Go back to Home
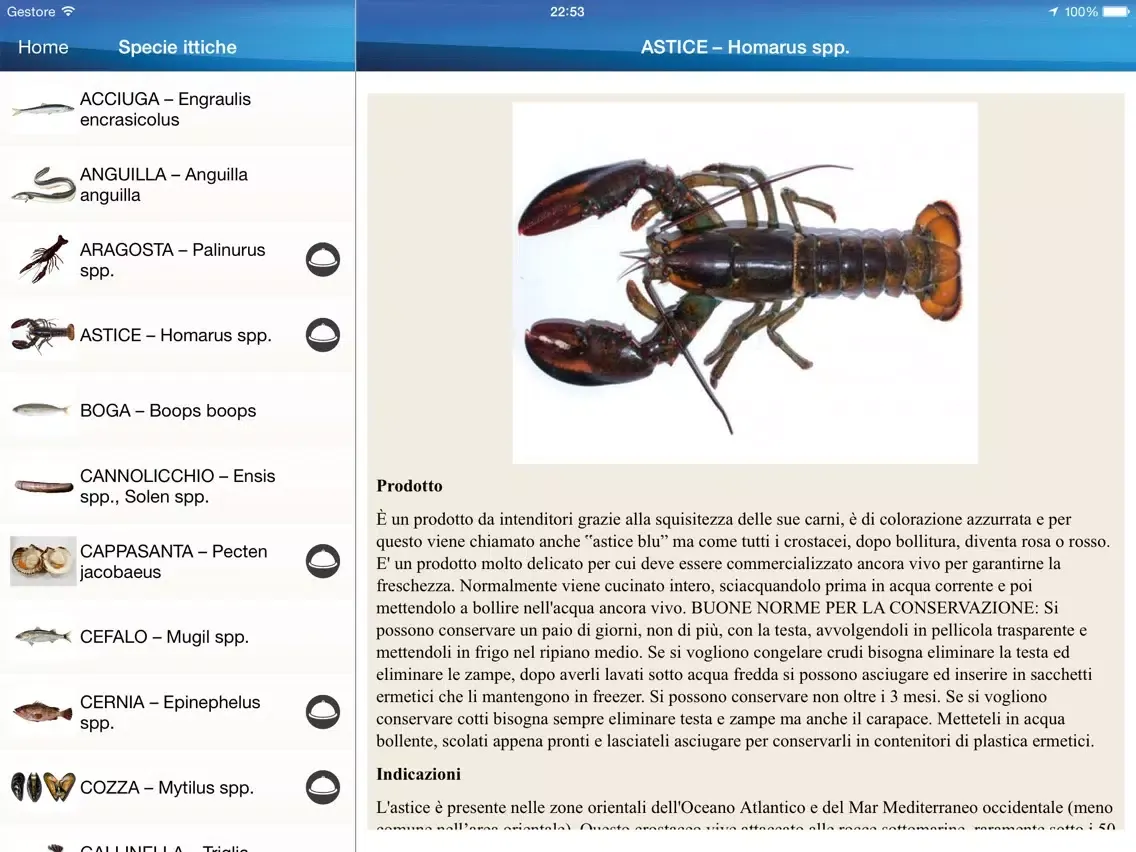The width and height of the screenshot is (1136, 852). coord(43,47)
